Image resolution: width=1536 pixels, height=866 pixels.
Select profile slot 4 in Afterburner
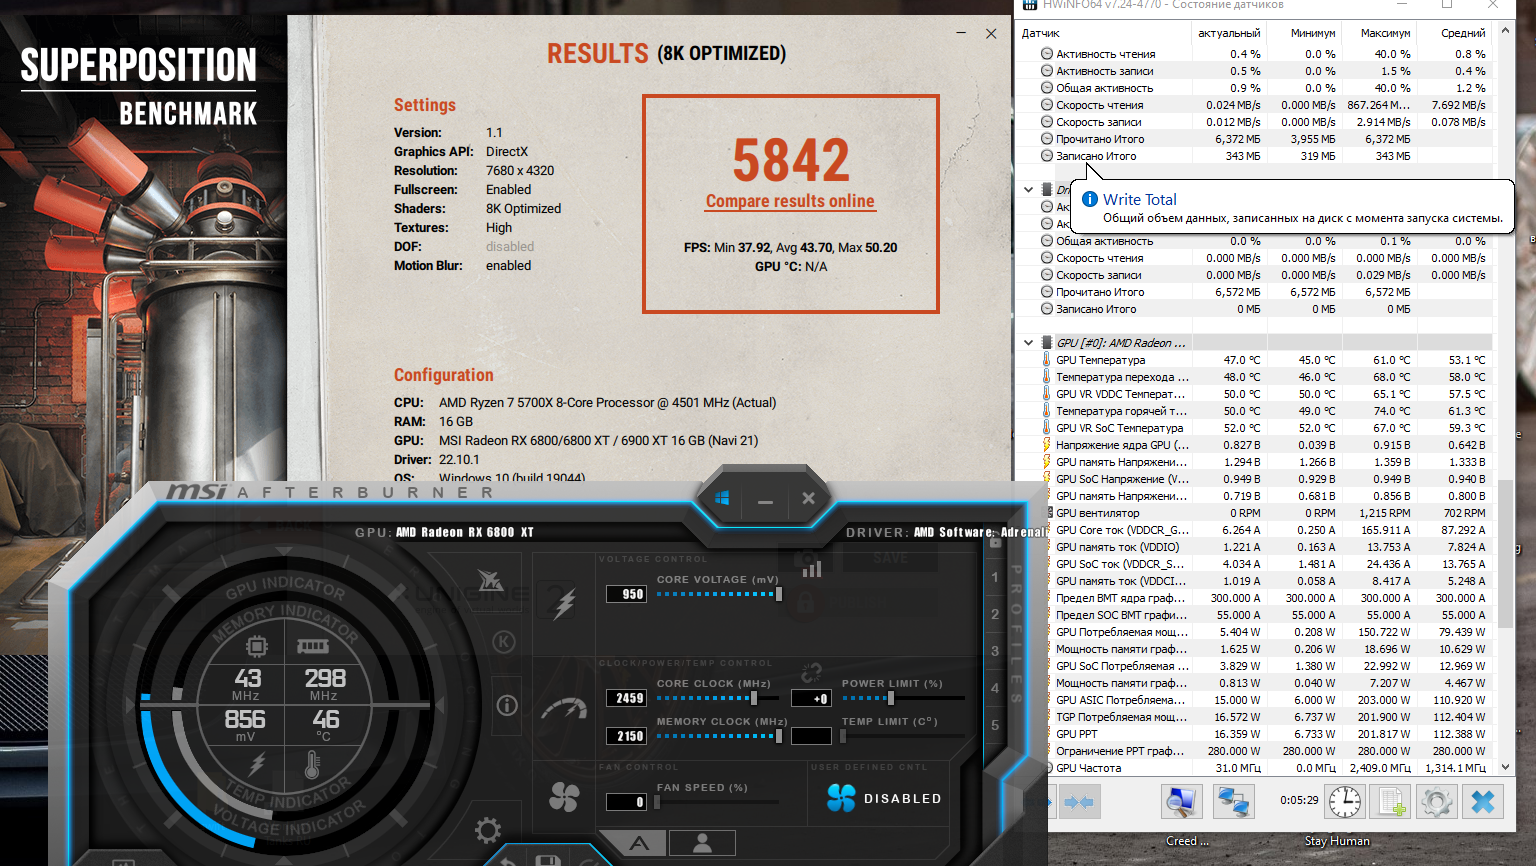click(x=995, y=688)
